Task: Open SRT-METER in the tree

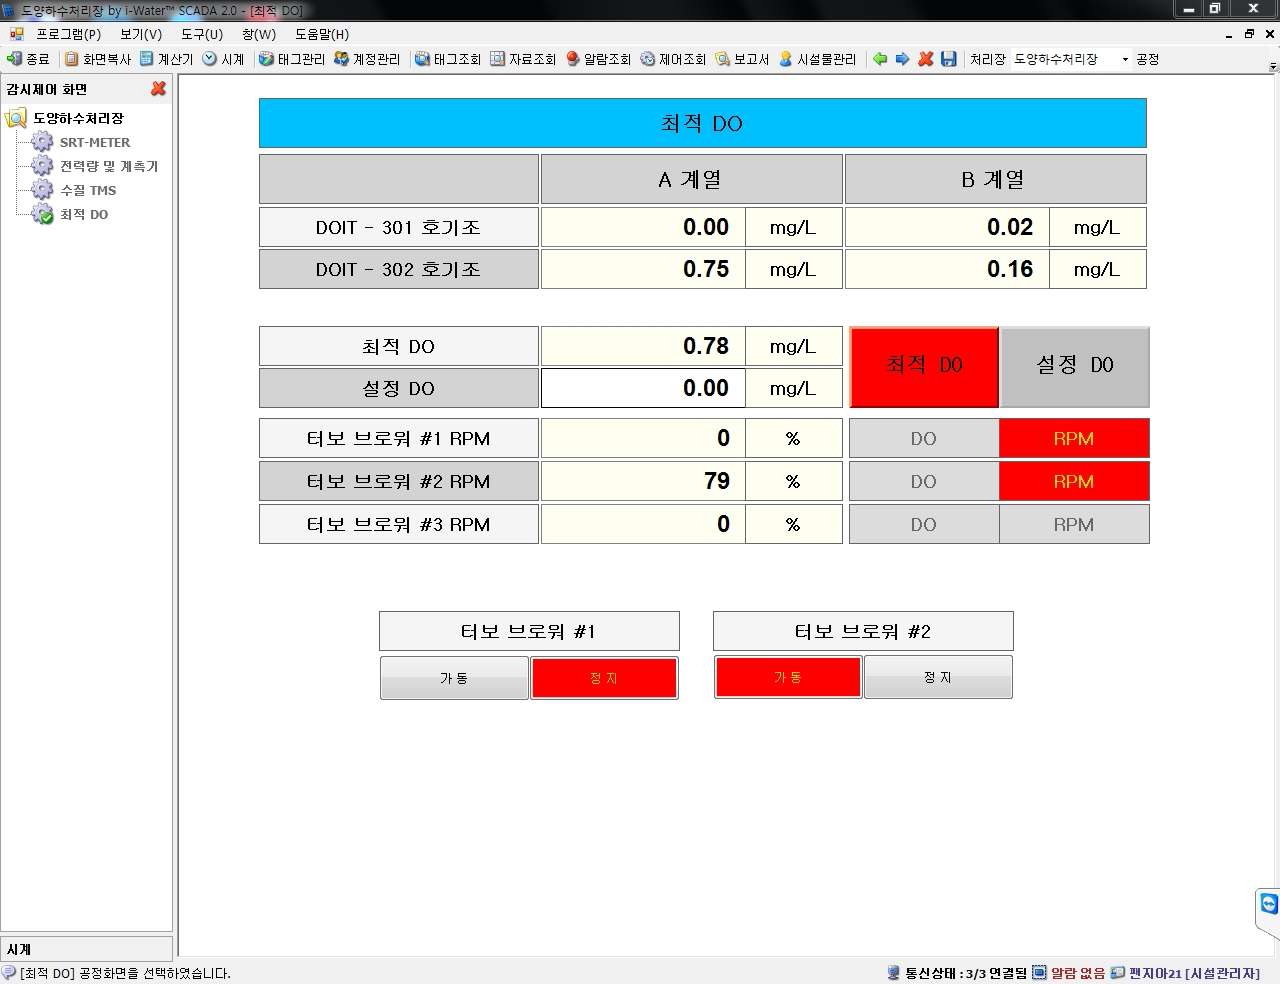Action: click(95, 142)
